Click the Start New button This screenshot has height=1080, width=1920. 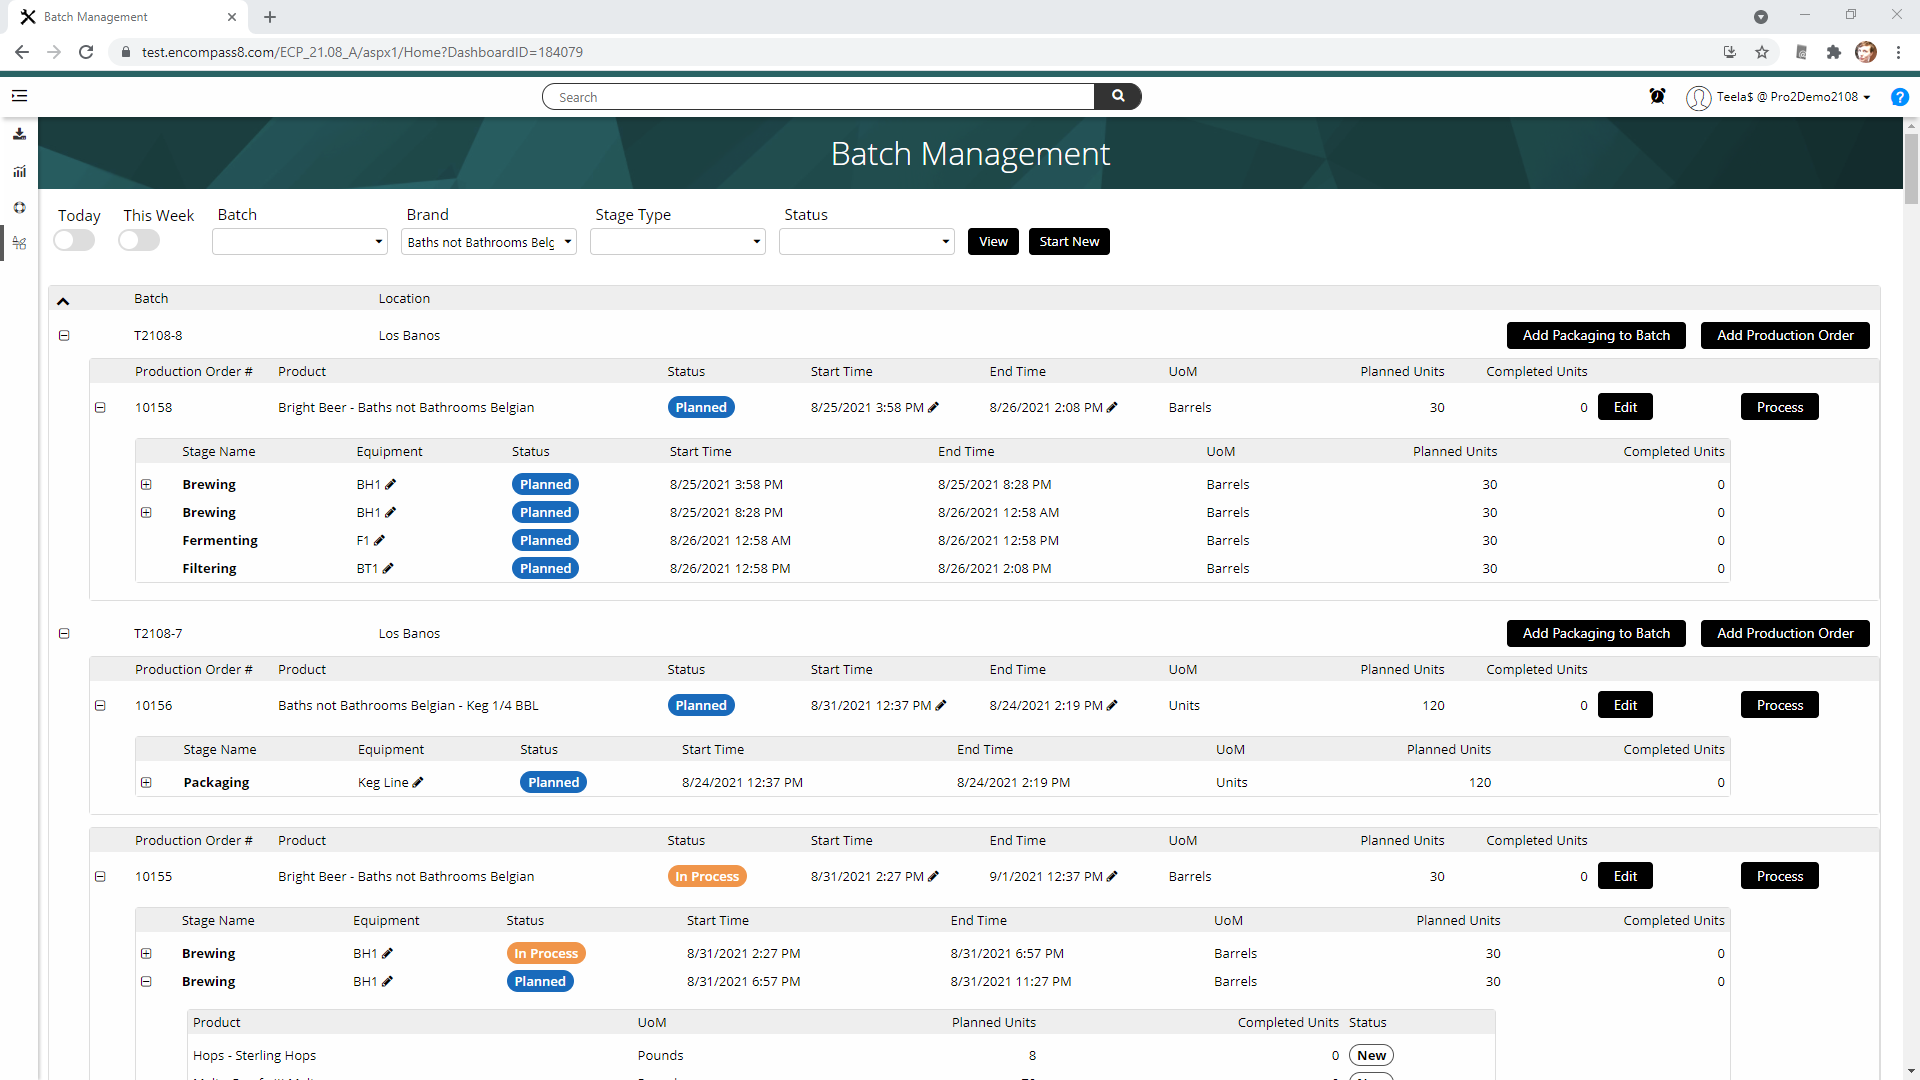coord(1068,241)
